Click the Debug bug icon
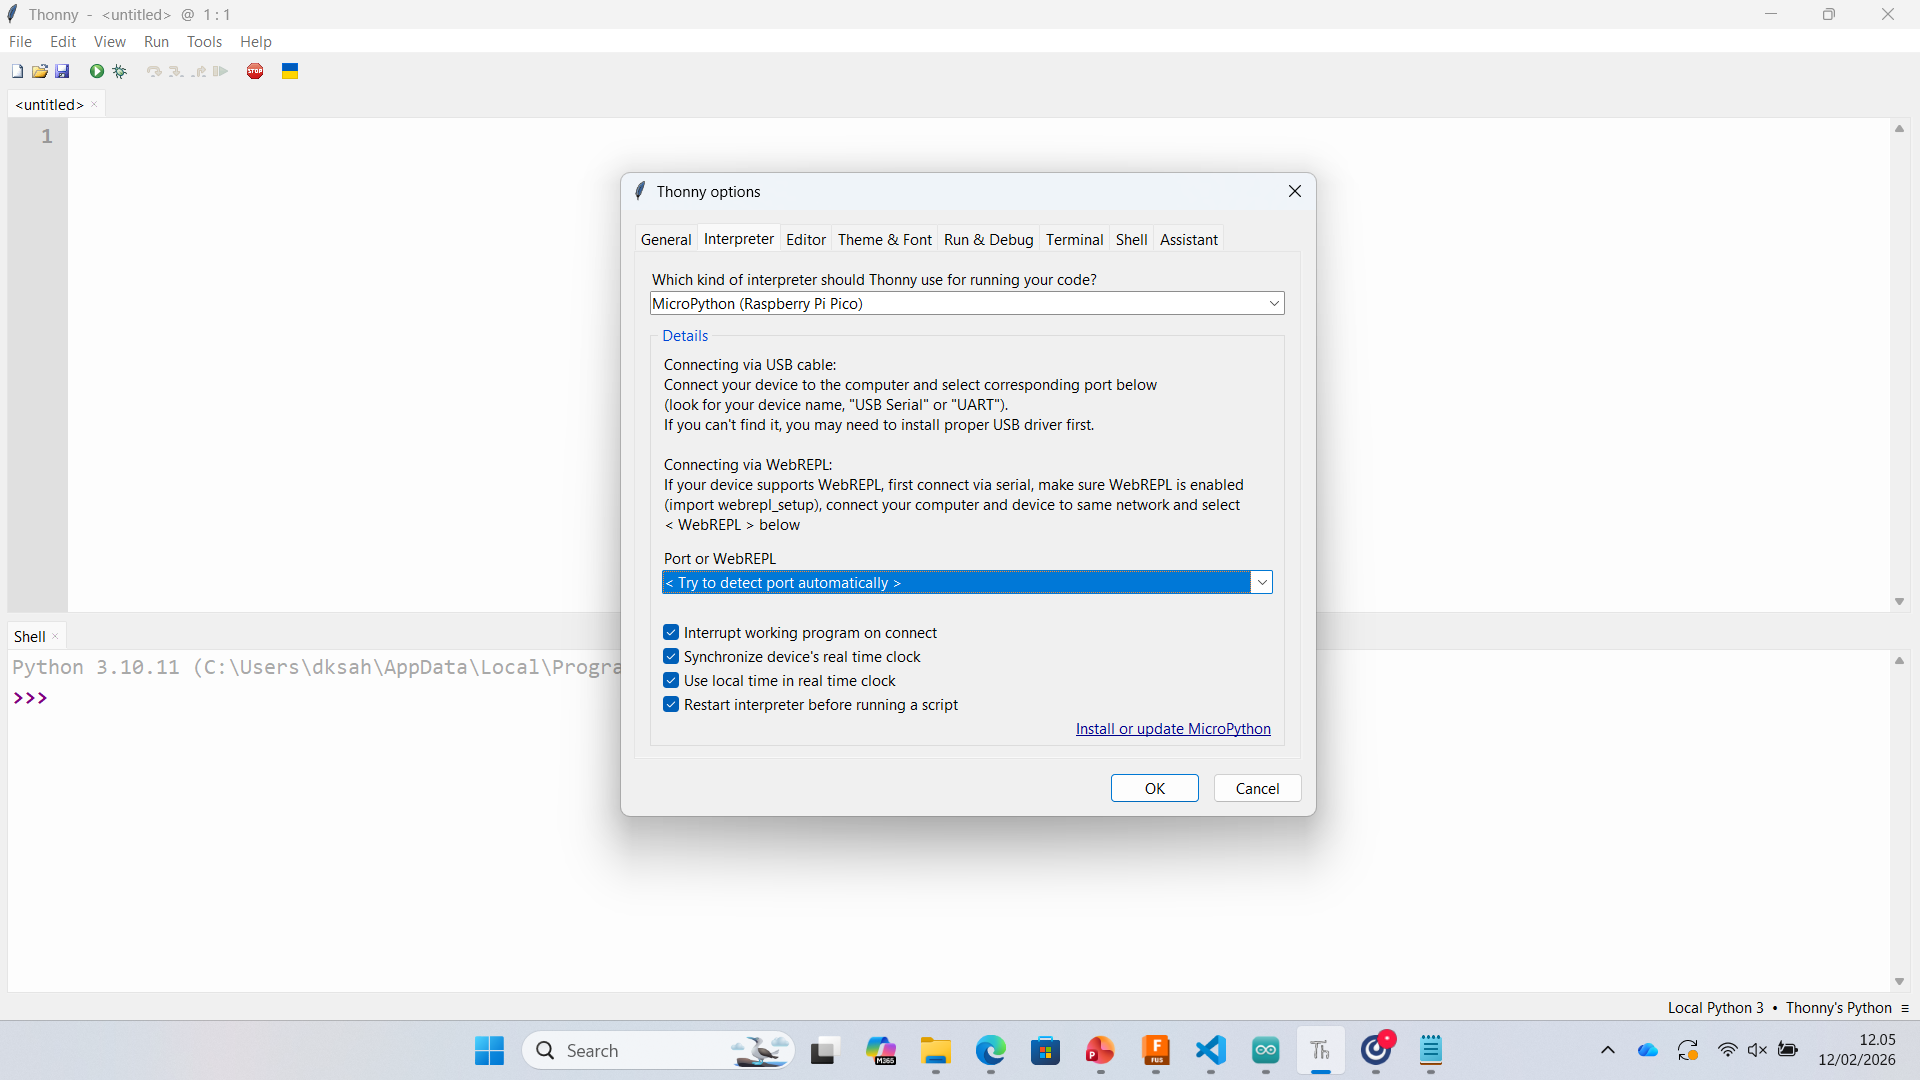Viewport: 1920px width, 1080px height. pos(120,71)
